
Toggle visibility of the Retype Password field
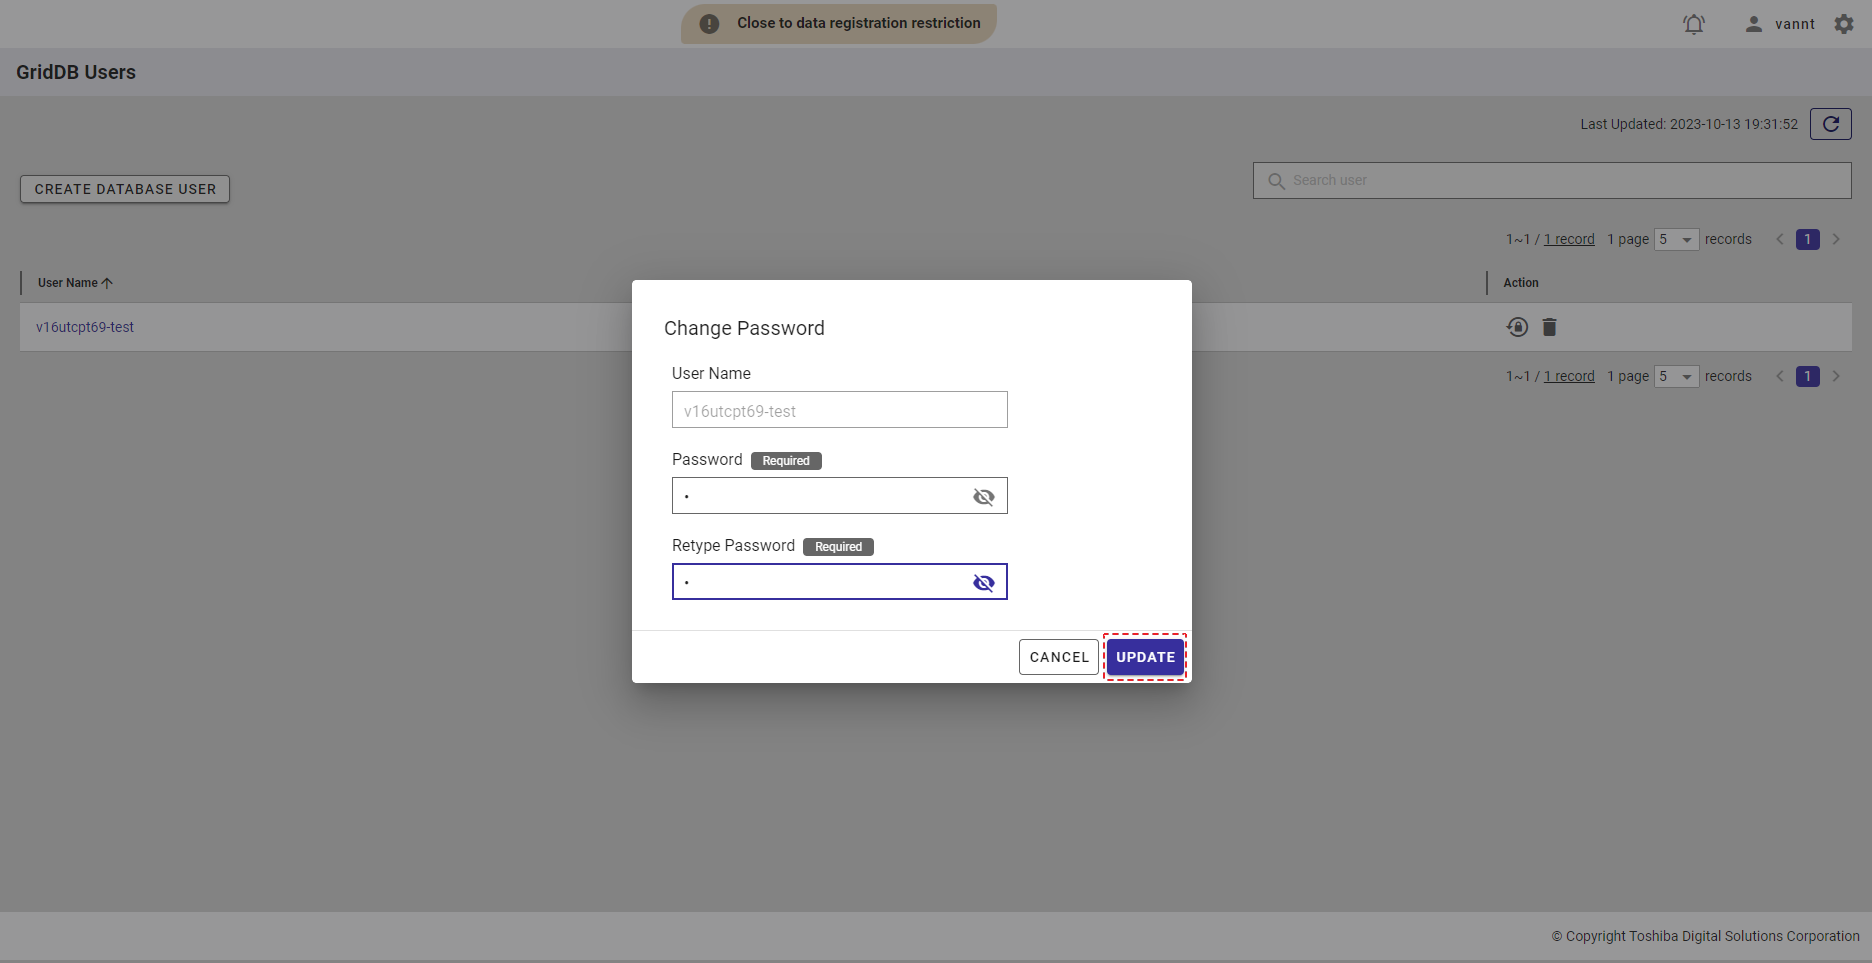[983, 583]
